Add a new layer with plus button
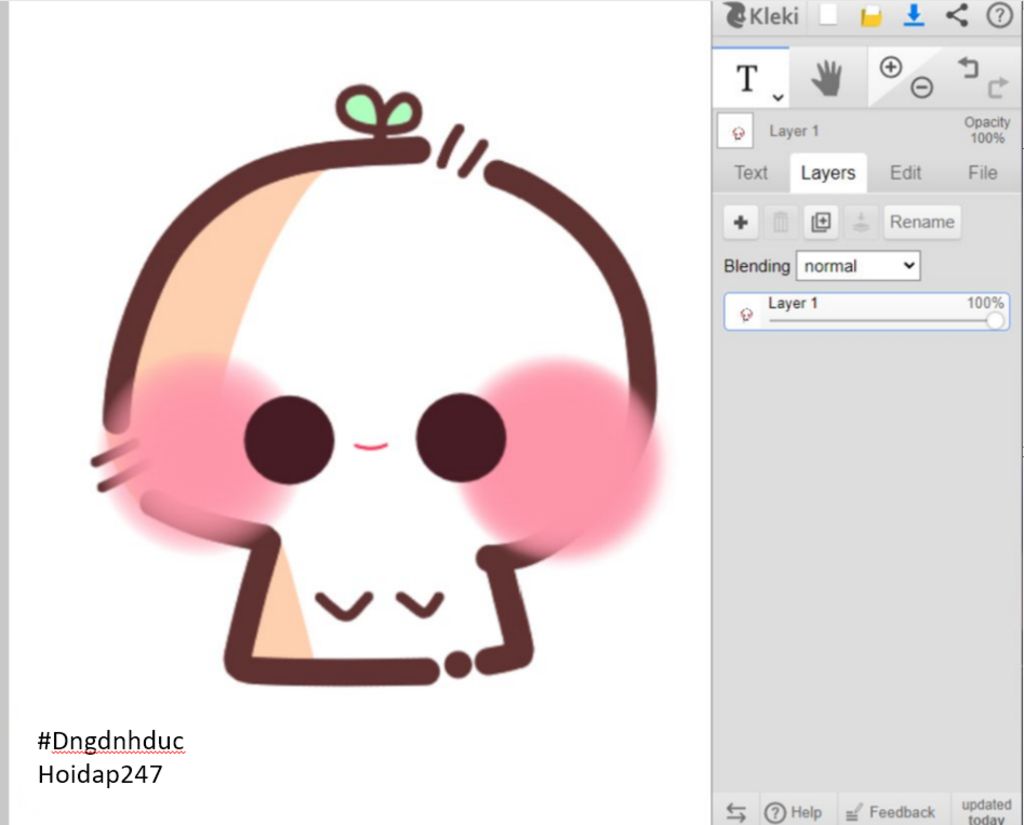 (741, 222)
